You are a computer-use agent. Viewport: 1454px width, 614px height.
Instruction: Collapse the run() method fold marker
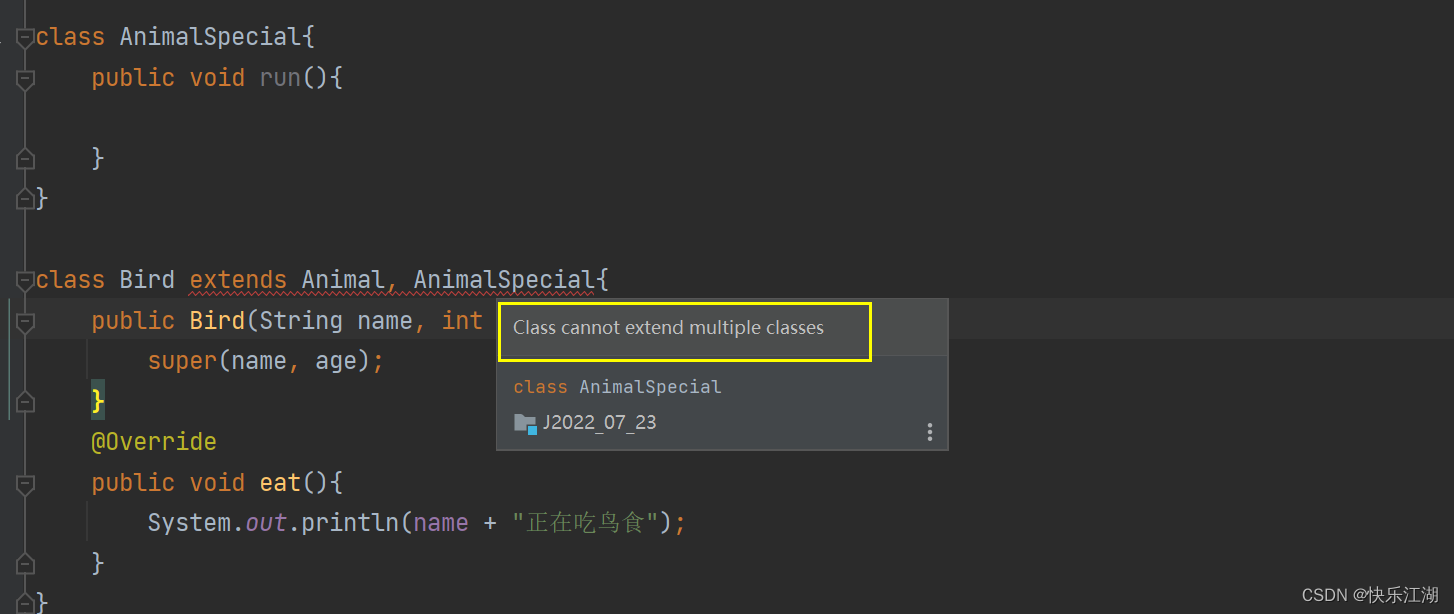[25, 80]
